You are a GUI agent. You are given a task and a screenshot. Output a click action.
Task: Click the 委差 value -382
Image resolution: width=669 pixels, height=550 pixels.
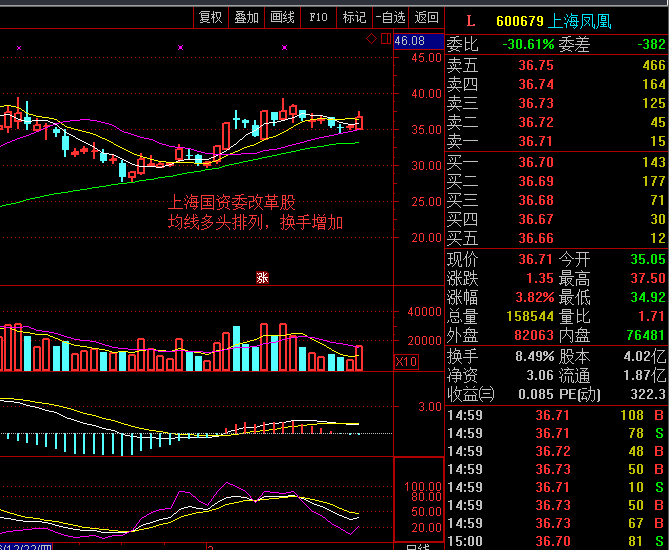pos(651,44)
